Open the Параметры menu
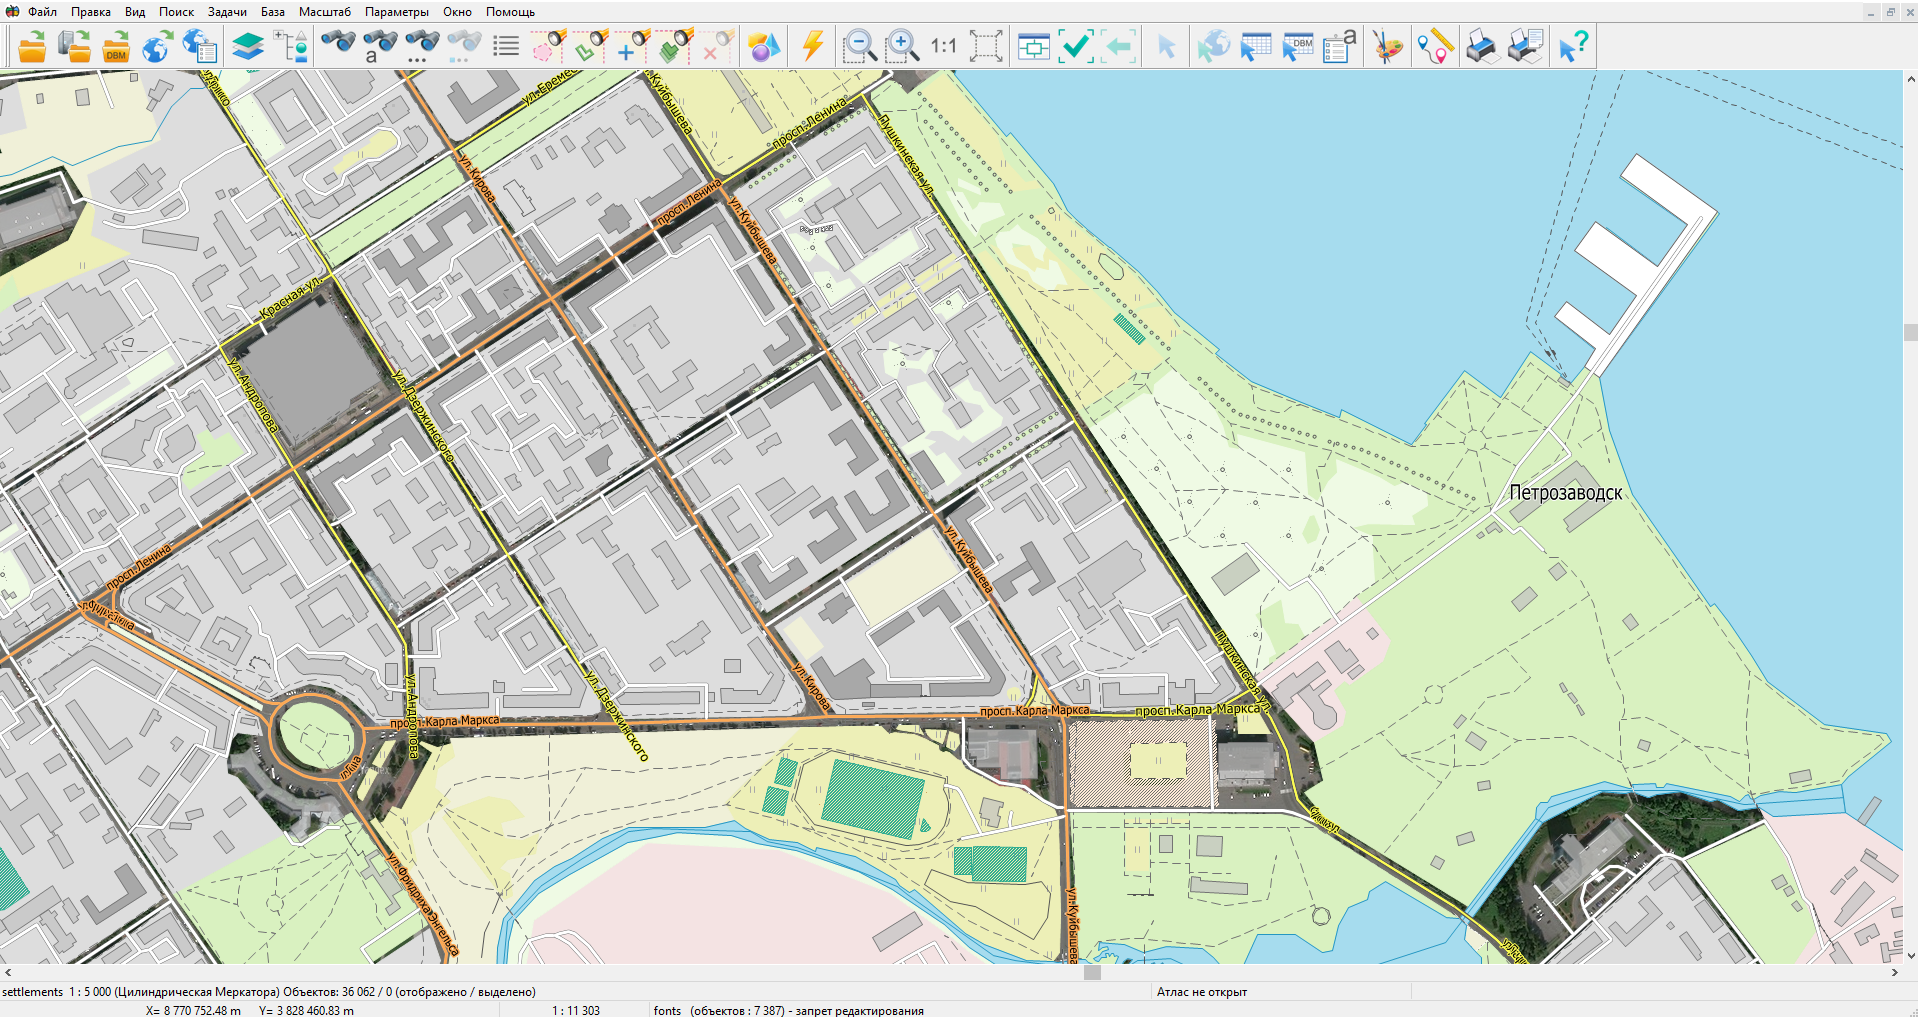 (x=396, y=12)
